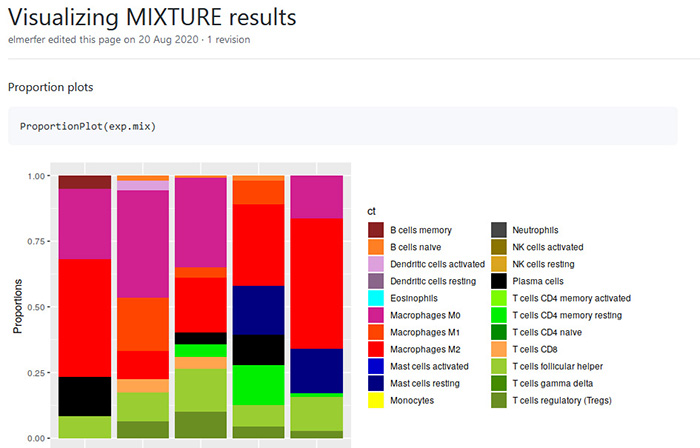Click the T cells follicular helper swatch
Viewport: 700px width, 448px height.
click(x=499, y=366)
